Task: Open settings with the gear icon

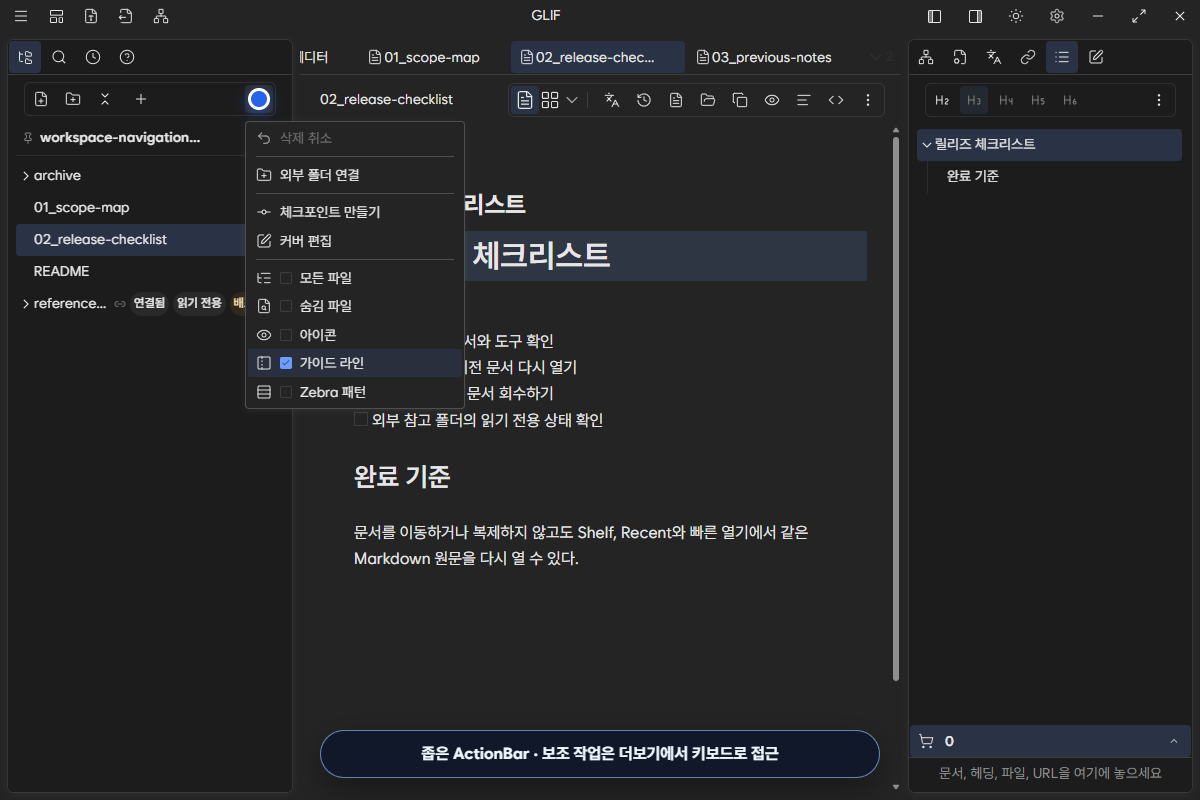Action: pos(1057,16)
